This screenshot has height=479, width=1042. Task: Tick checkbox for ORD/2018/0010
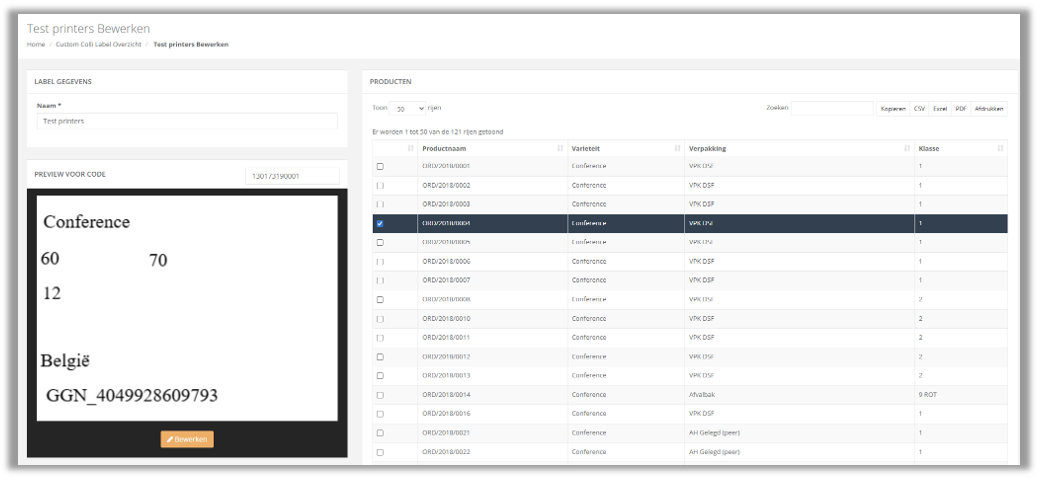pos(380,319)
